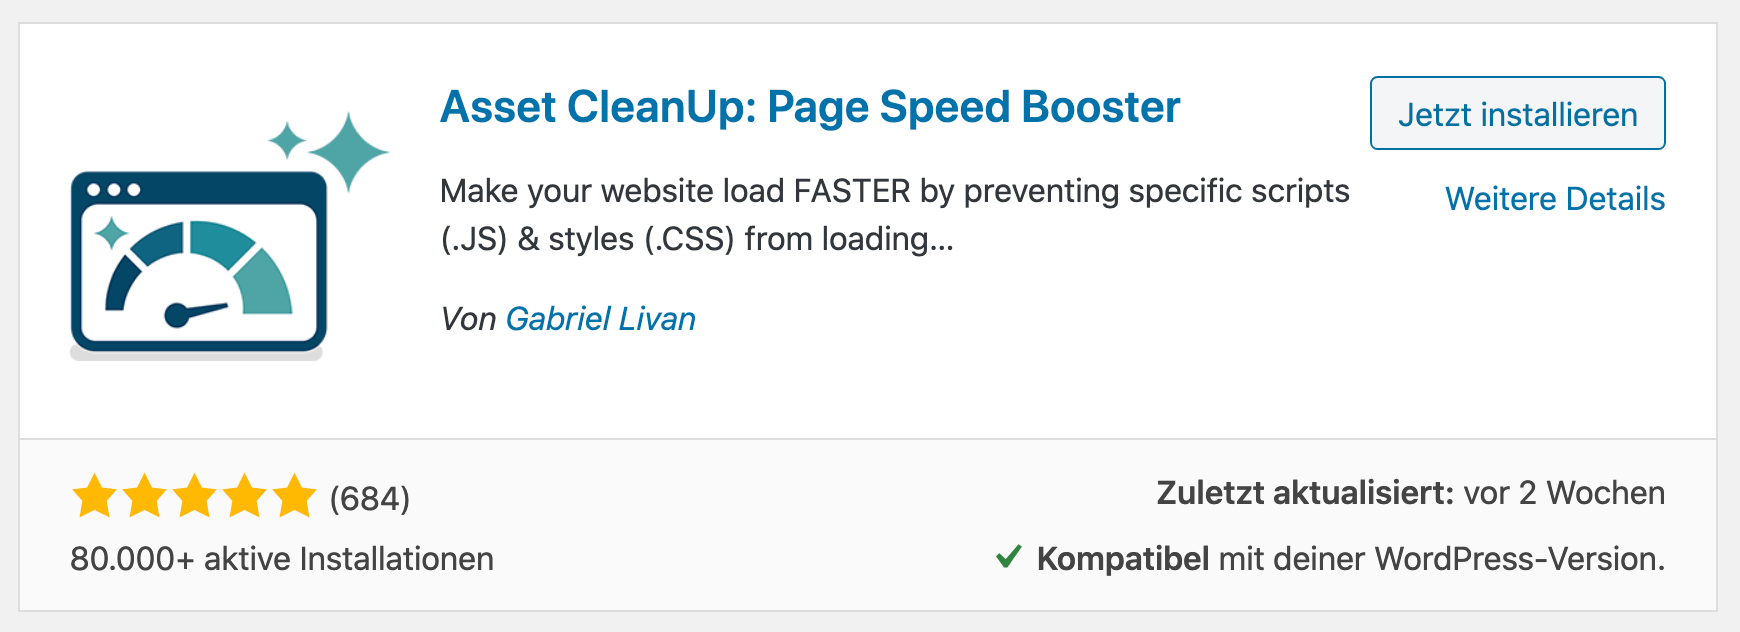Visit author Gabriel Livan's link
1740x632 pixels.
click(x=600, y=319)
